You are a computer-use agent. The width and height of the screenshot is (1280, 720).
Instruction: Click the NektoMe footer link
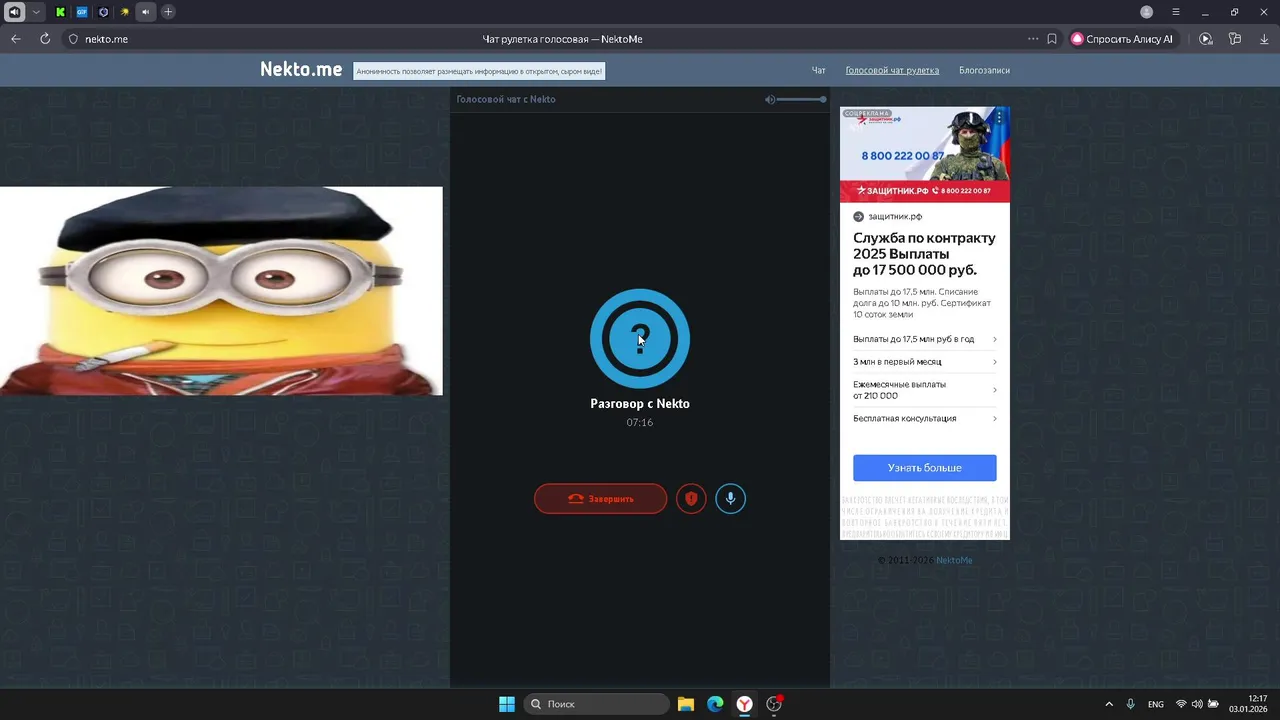(954, 560)
